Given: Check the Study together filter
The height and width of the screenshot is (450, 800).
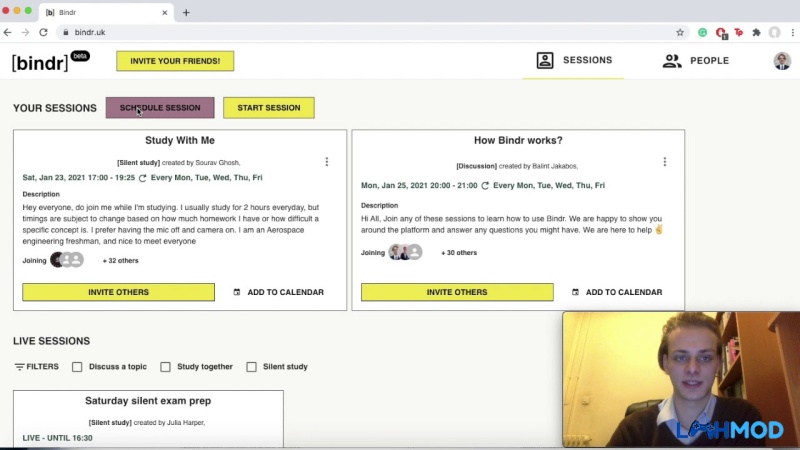Looking at the screenshot, I should 165,367.
